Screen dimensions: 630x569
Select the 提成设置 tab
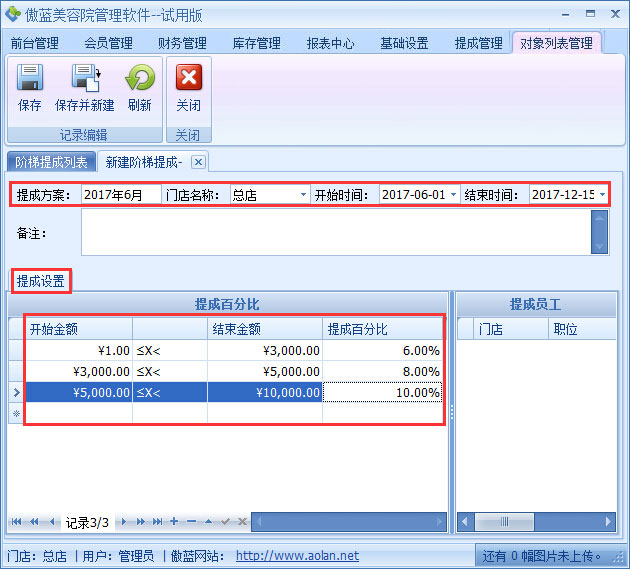tap(41, 281)
